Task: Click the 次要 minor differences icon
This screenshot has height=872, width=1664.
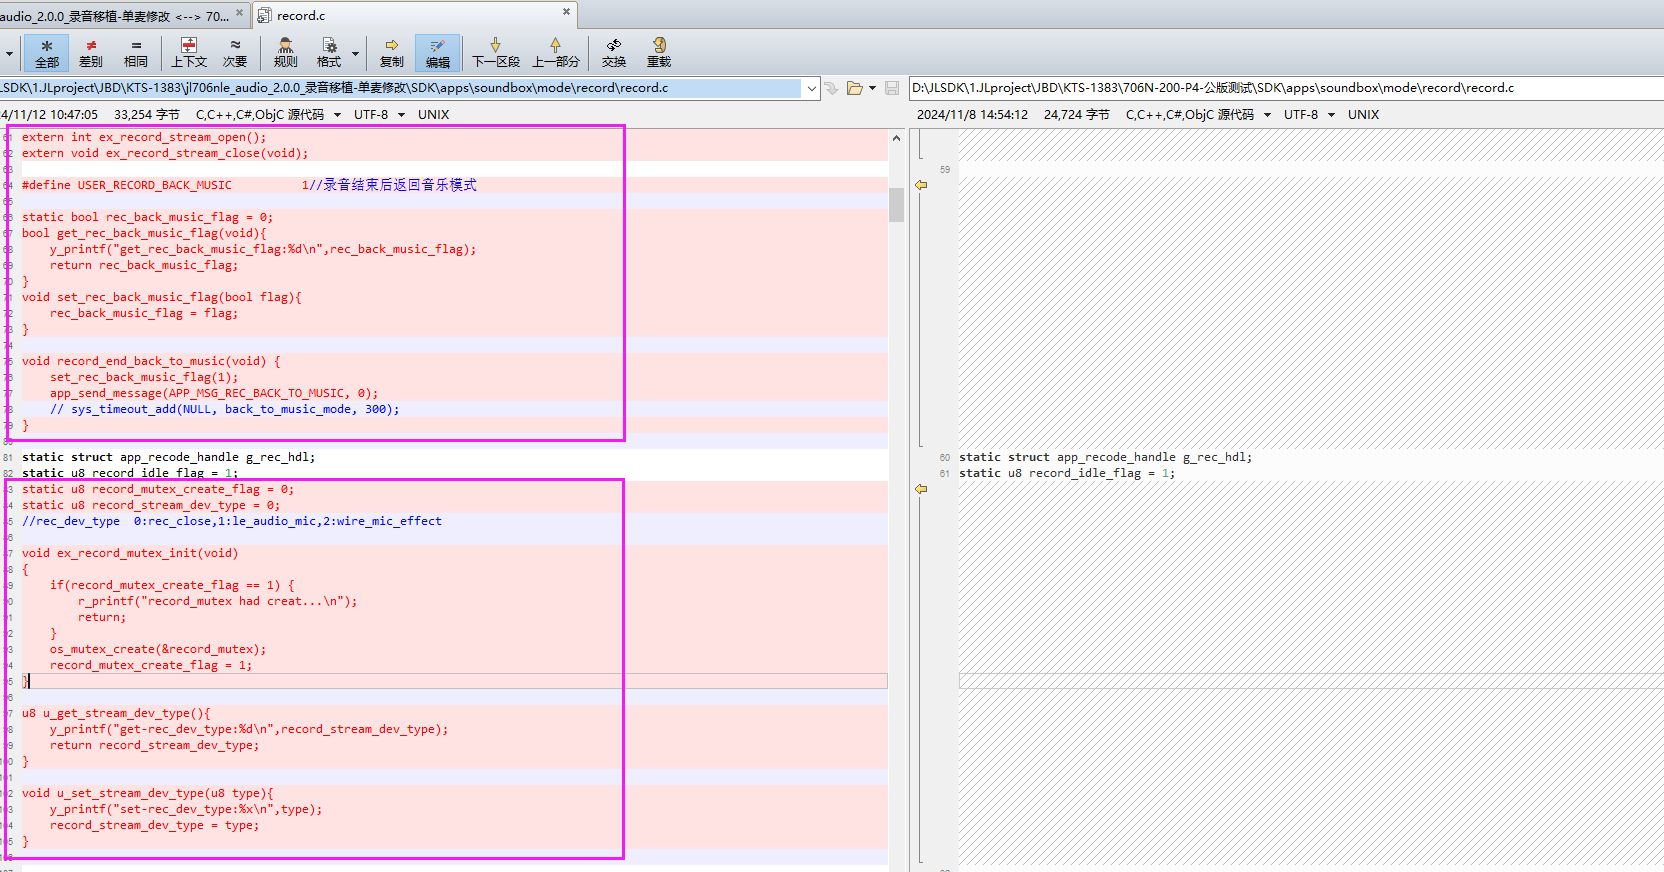Action: click(x=235, y=53)
